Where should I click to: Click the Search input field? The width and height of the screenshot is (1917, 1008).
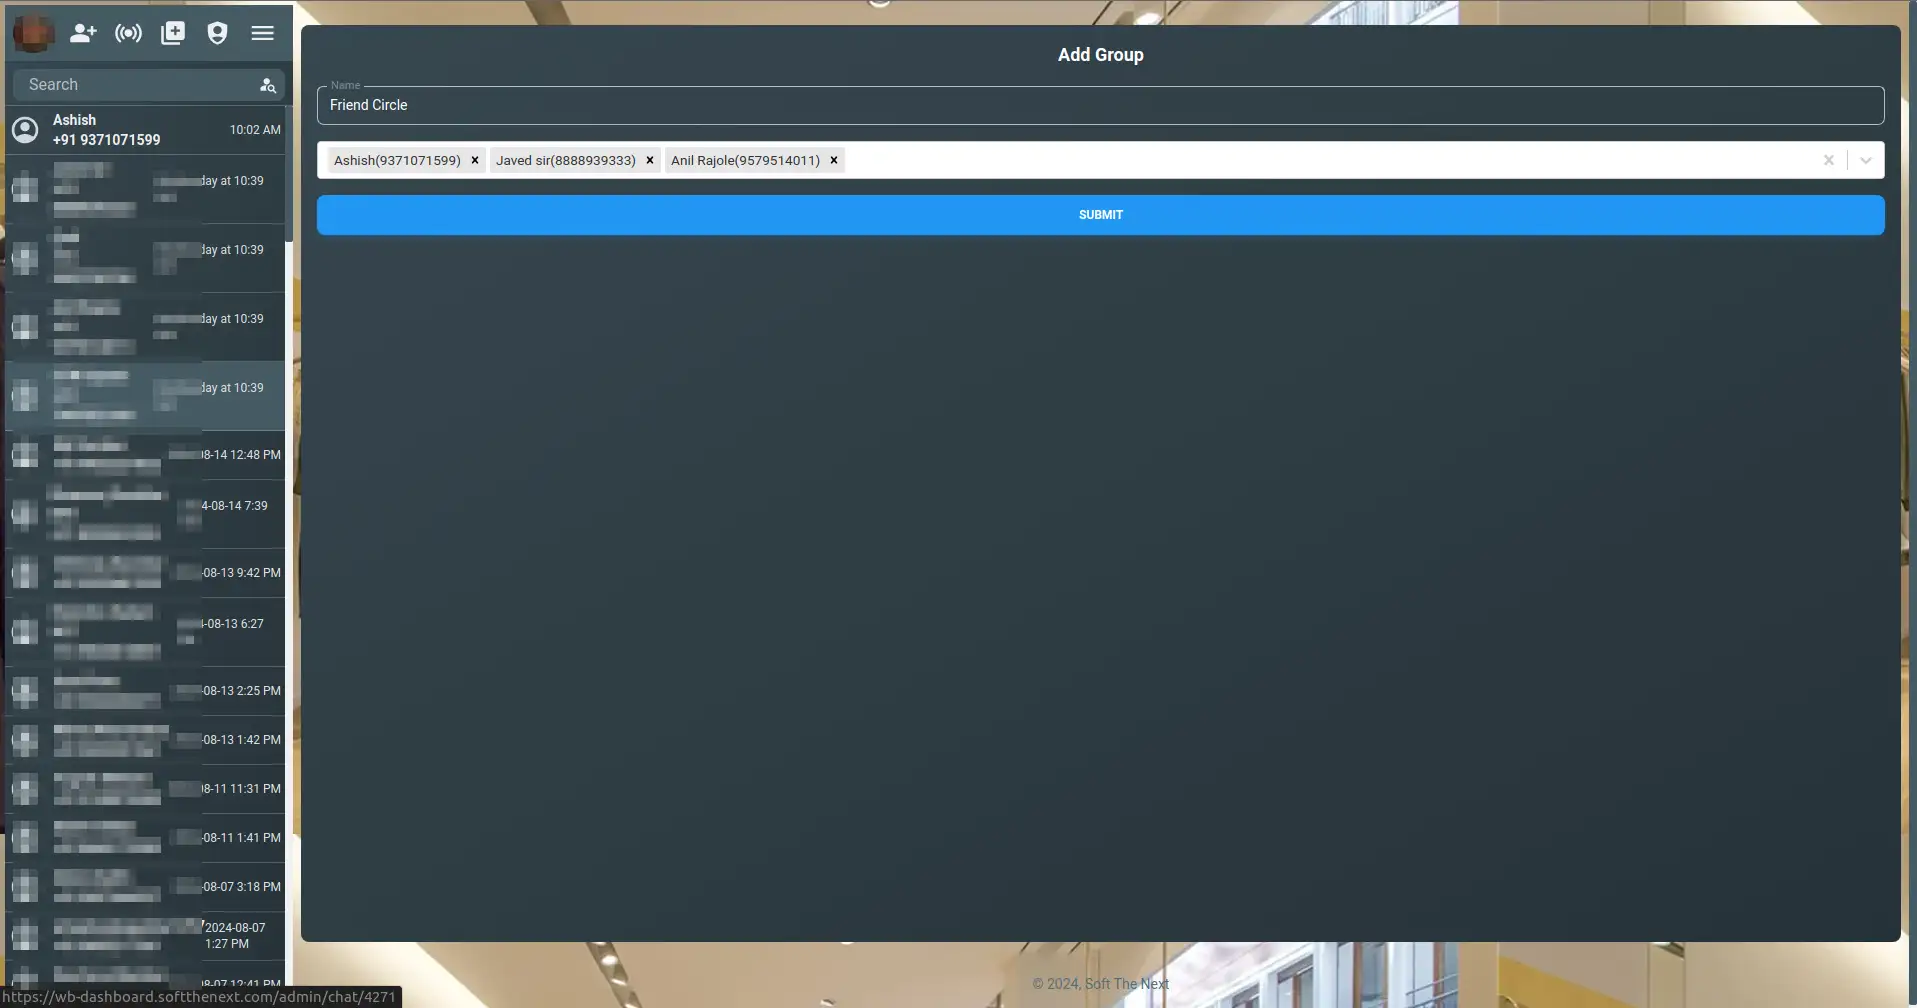click(135, 85)
